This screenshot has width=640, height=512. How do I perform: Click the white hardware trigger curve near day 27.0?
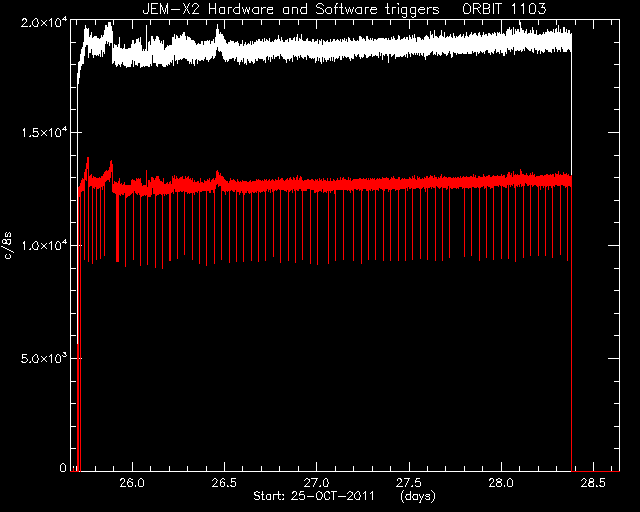point(317,49)
